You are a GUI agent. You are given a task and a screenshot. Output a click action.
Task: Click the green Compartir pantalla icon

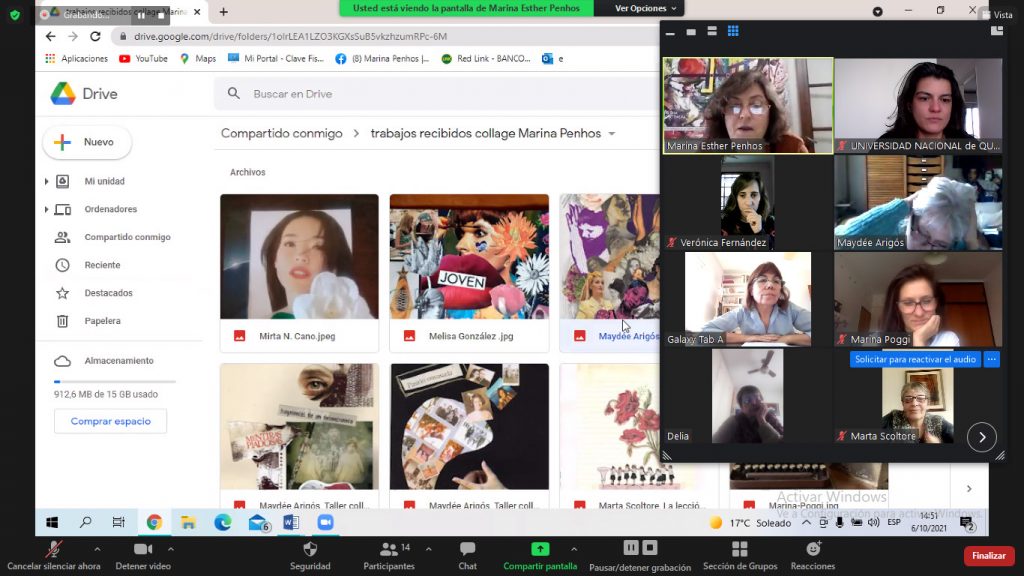(540, 549)
